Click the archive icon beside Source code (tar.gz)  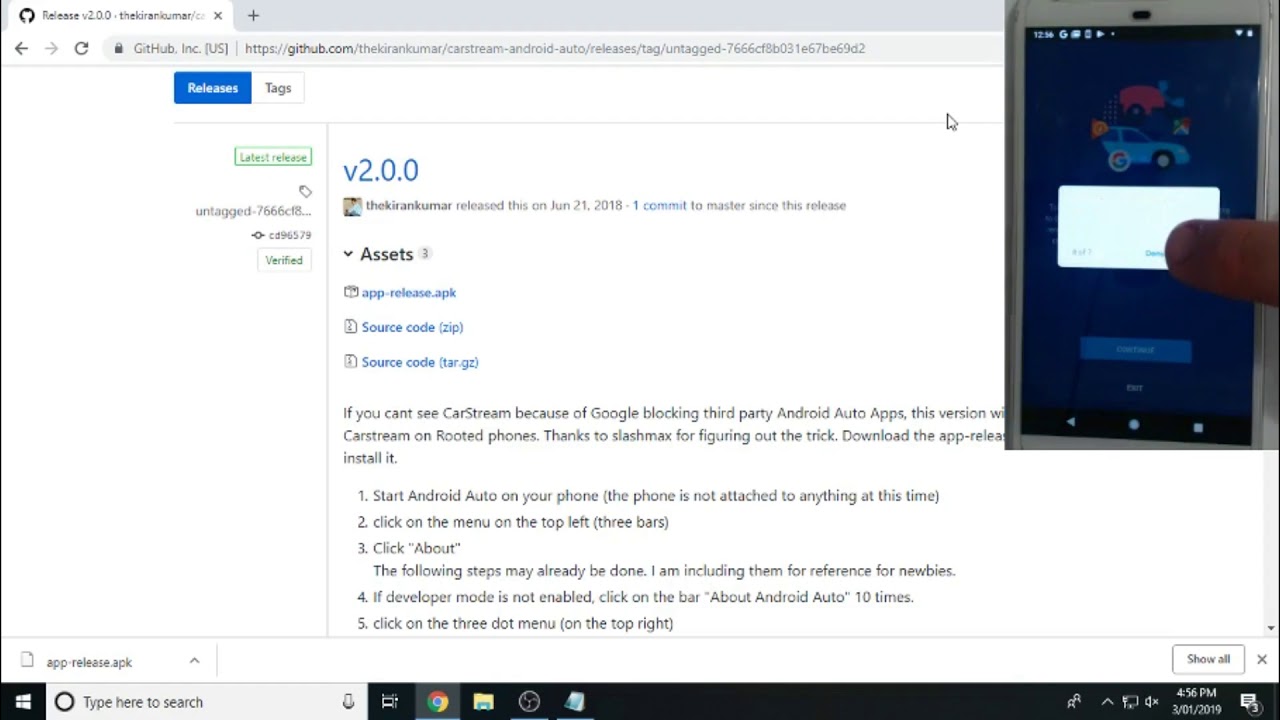[x=350, y=362]
